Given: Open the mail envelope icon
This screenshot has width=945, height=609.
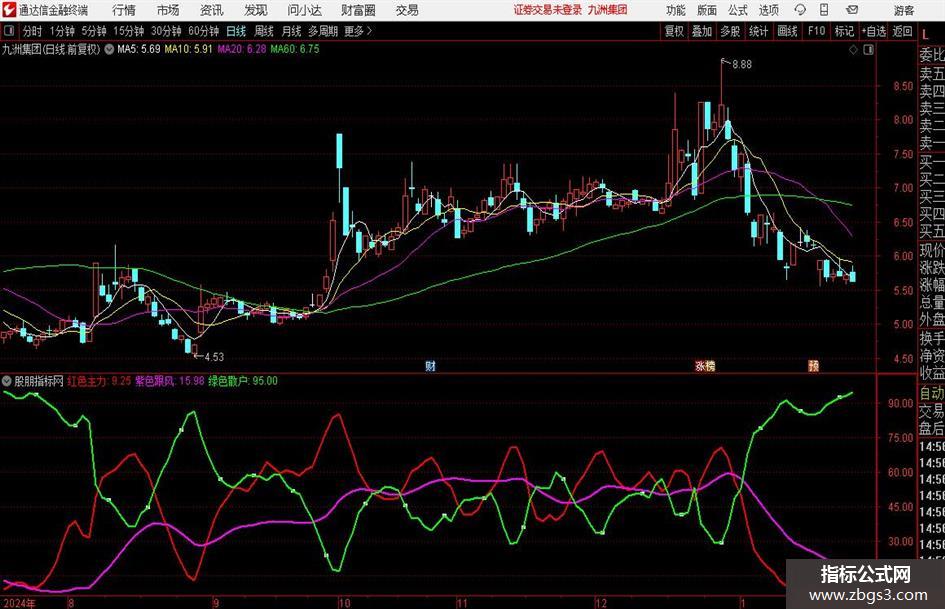Looking at the screenshot, I should [x=852, y=10].
